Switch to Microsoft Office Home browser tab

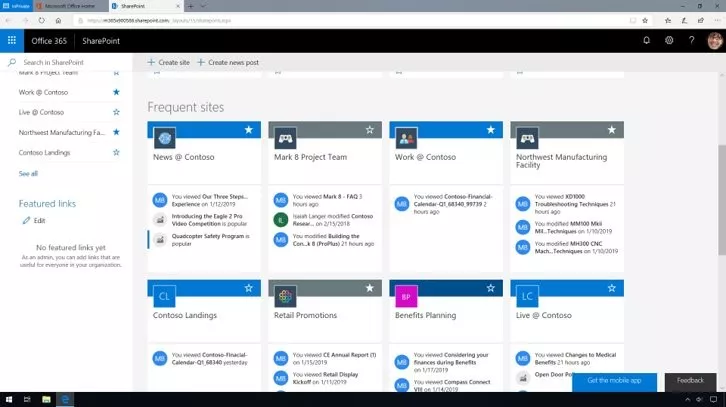pyautogui.click(x=70, y=6)
